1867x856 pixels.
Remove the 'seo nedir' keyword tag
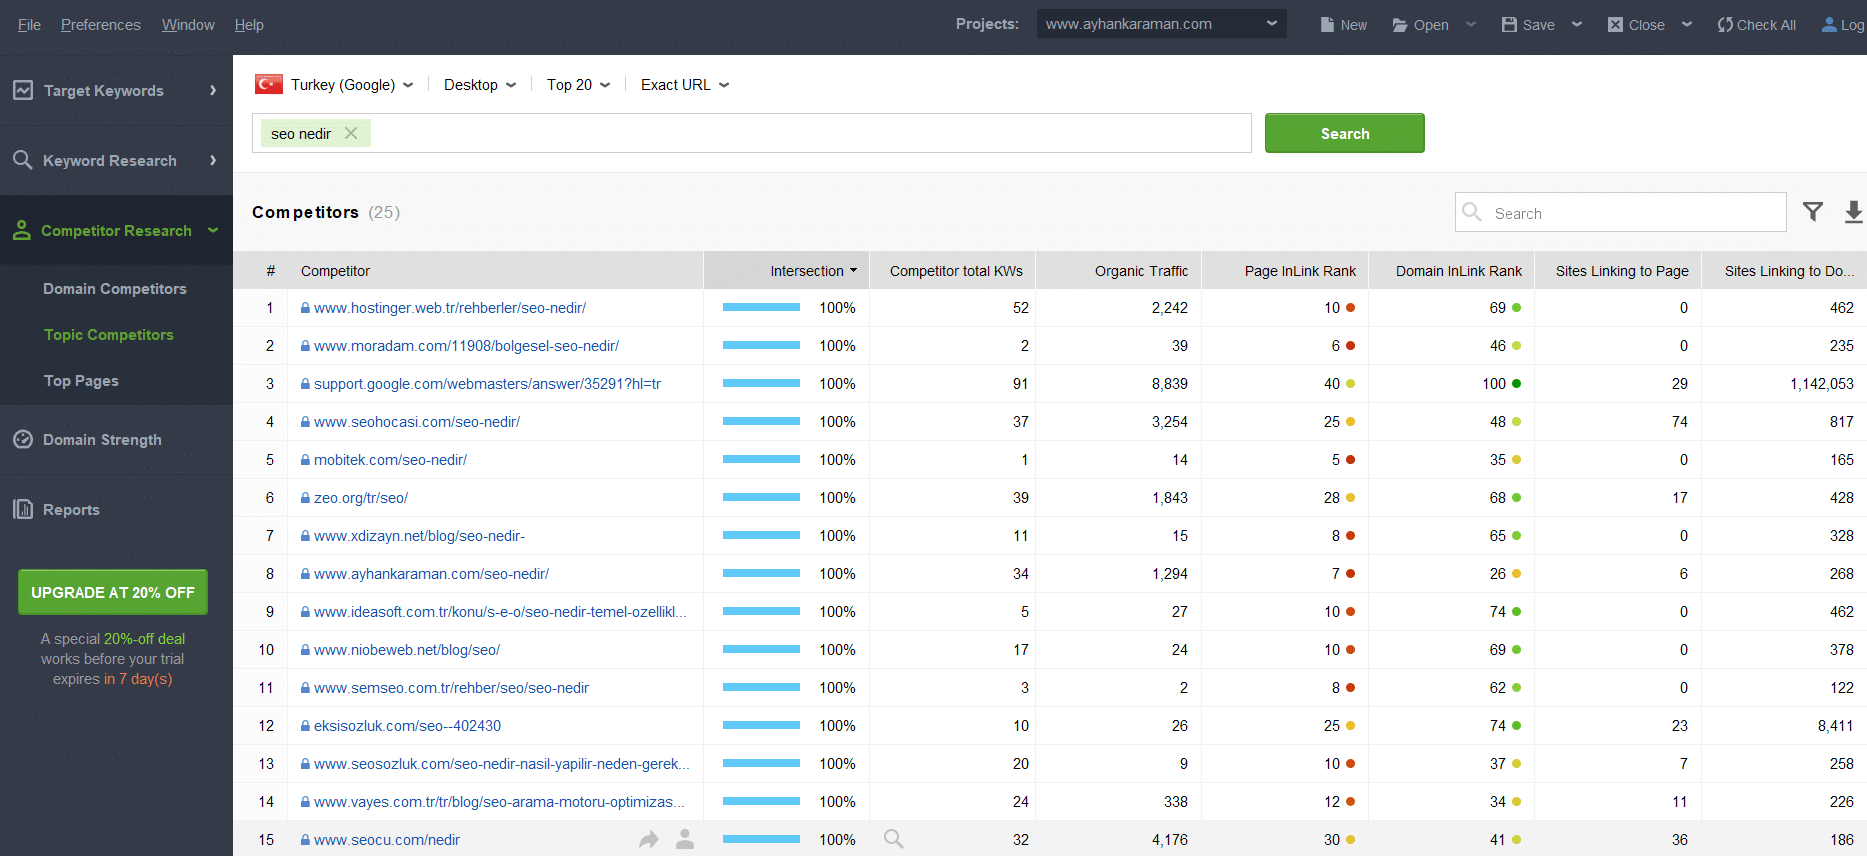[351, 133]
